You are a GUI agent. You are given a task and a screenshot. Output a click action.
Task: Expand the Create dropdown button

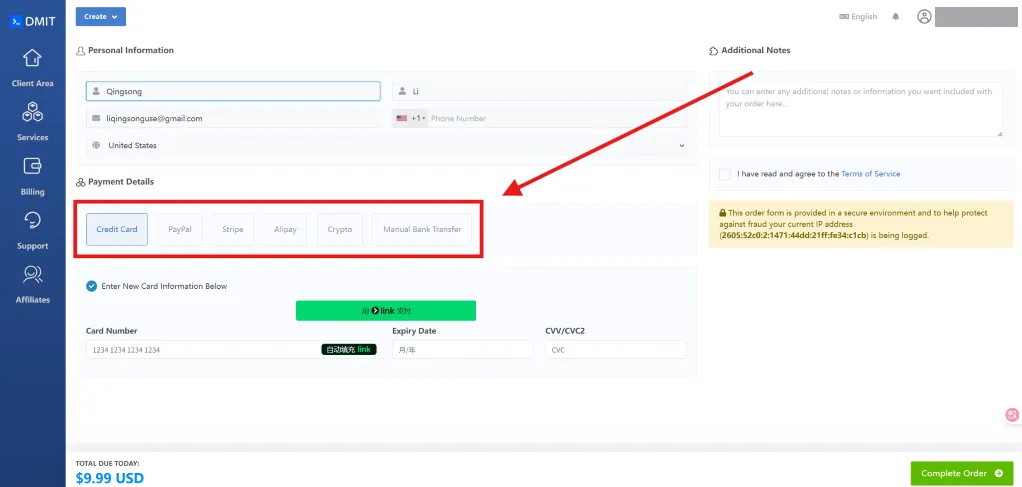100,16
